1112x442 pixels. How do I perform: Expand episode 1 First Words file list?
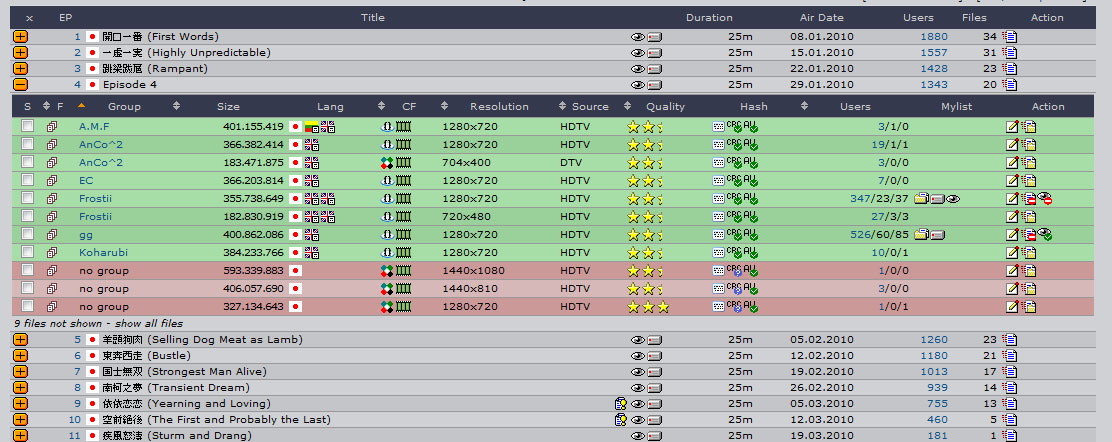tap(20, 36)
